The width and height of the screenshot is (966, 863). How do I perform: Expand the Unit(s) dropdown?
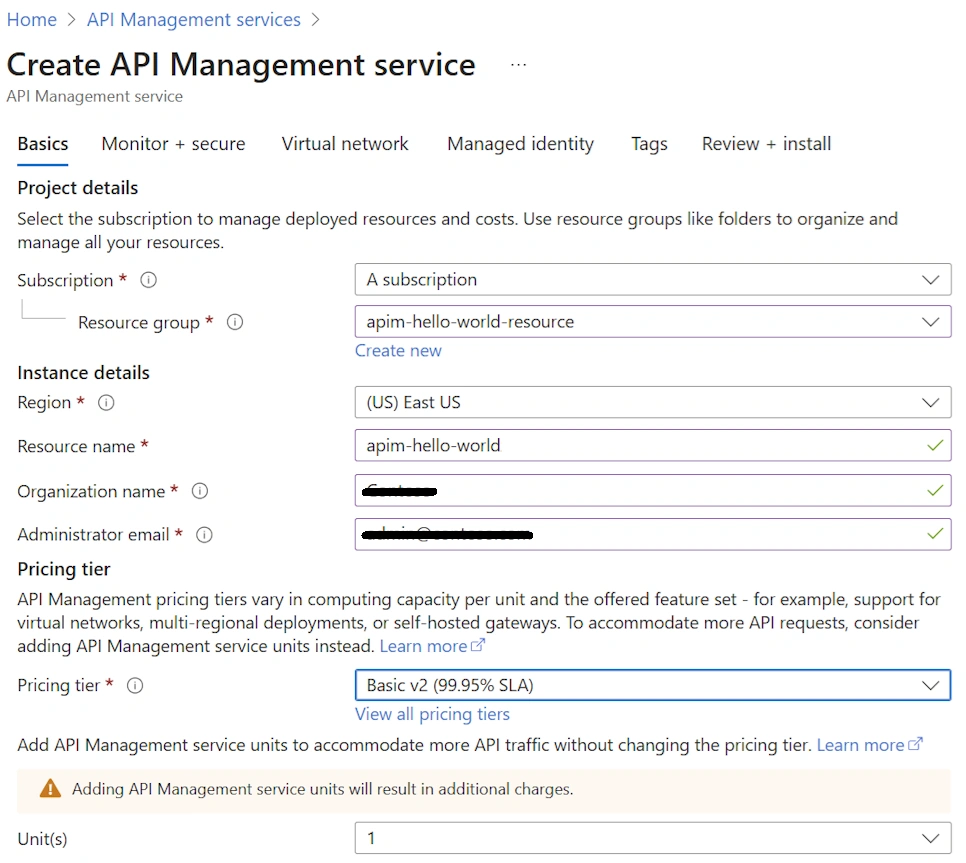[x=653, y=838]
